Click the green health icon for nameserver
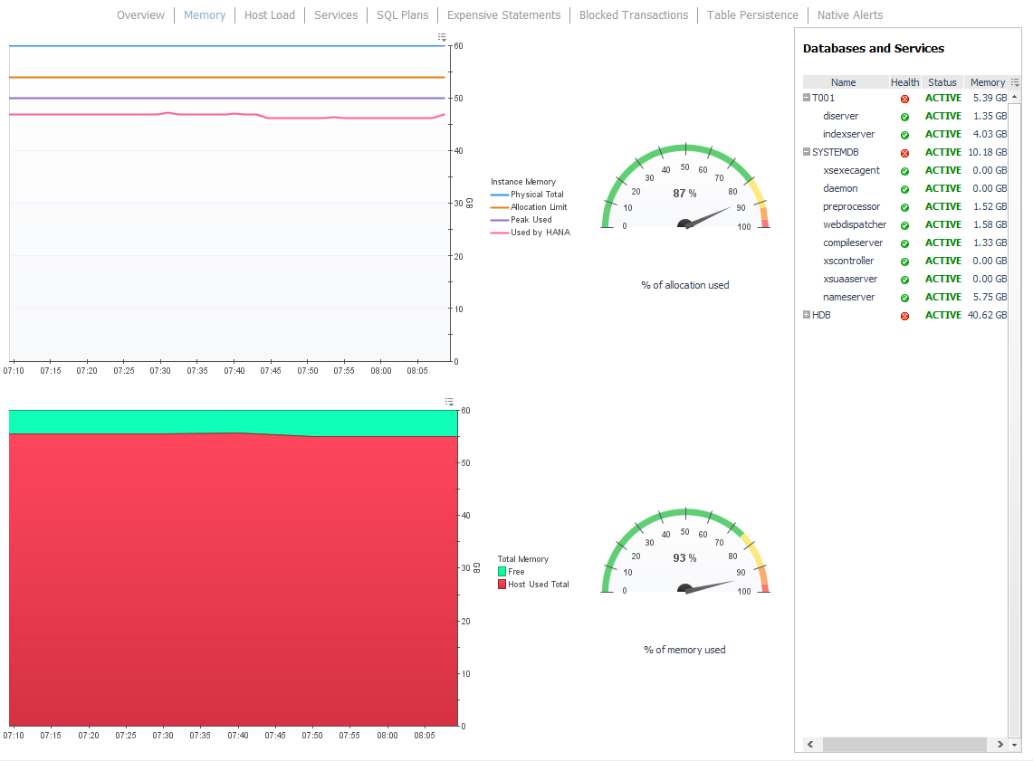This screenshot has width=1033, height=761. [905, 298]
